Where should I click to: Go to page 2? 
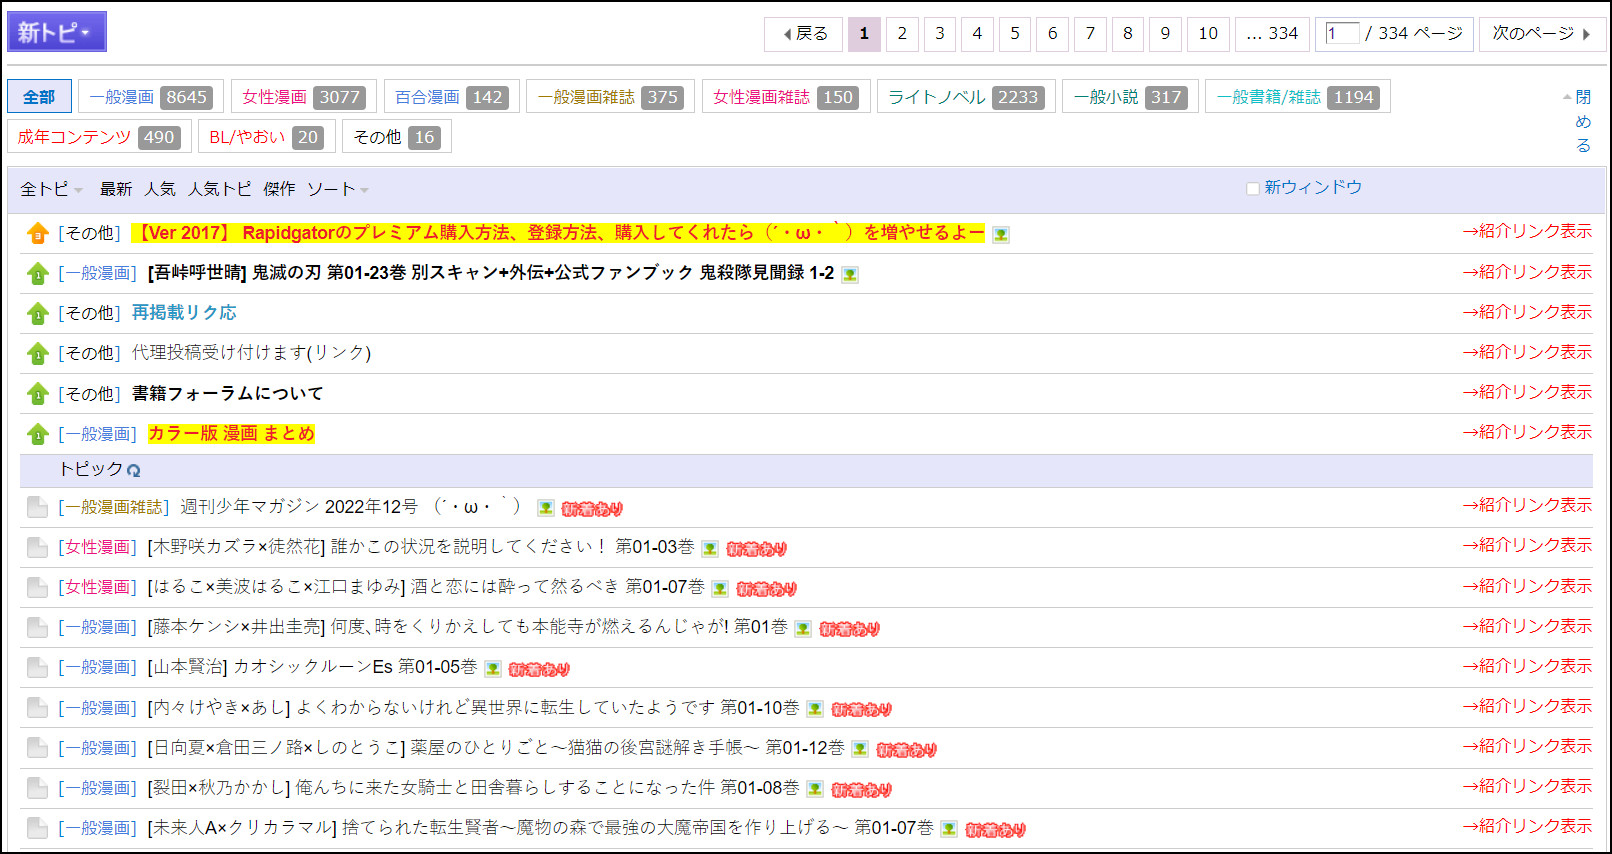point(902,34)
